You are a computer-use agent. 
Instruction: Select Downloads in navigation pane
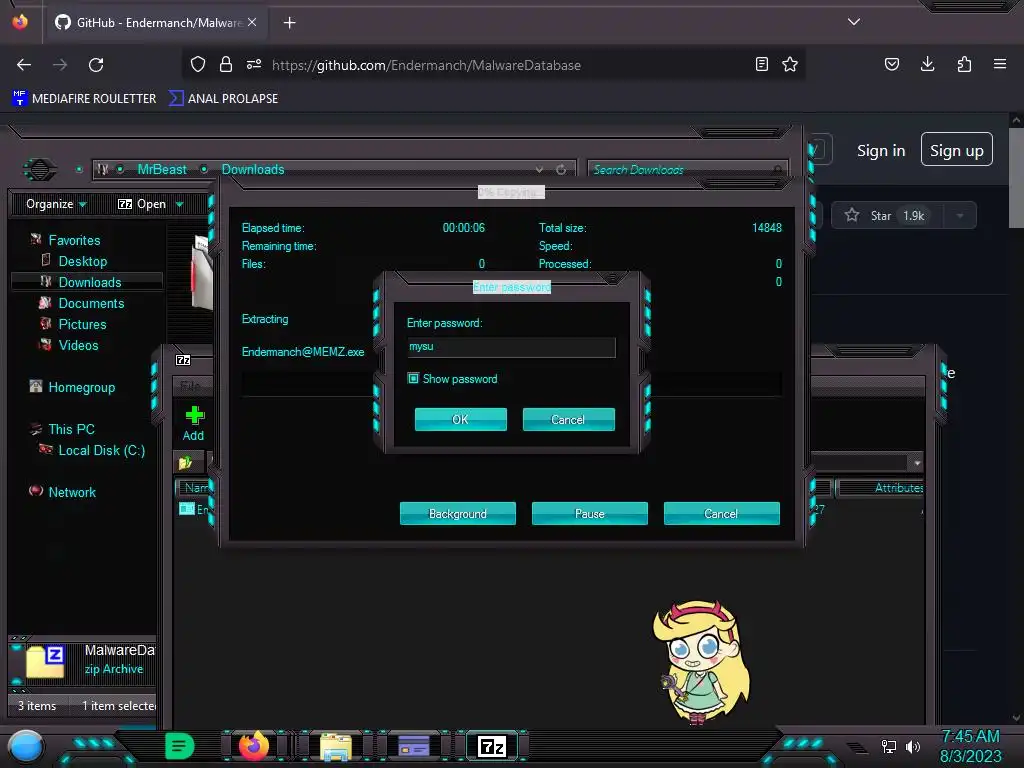pos(89,282)
